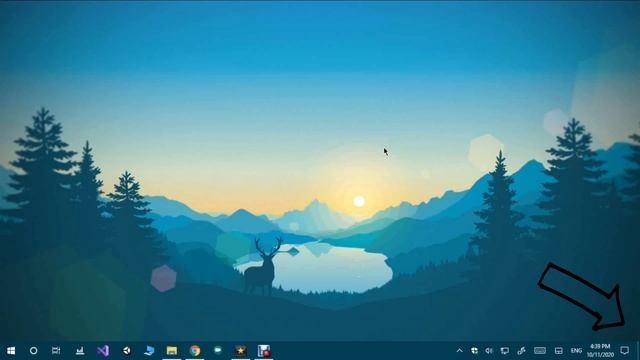Open the clock showing 4:39 PM
This screenshot has height=360, width=640.
click(x=600, y=351)
